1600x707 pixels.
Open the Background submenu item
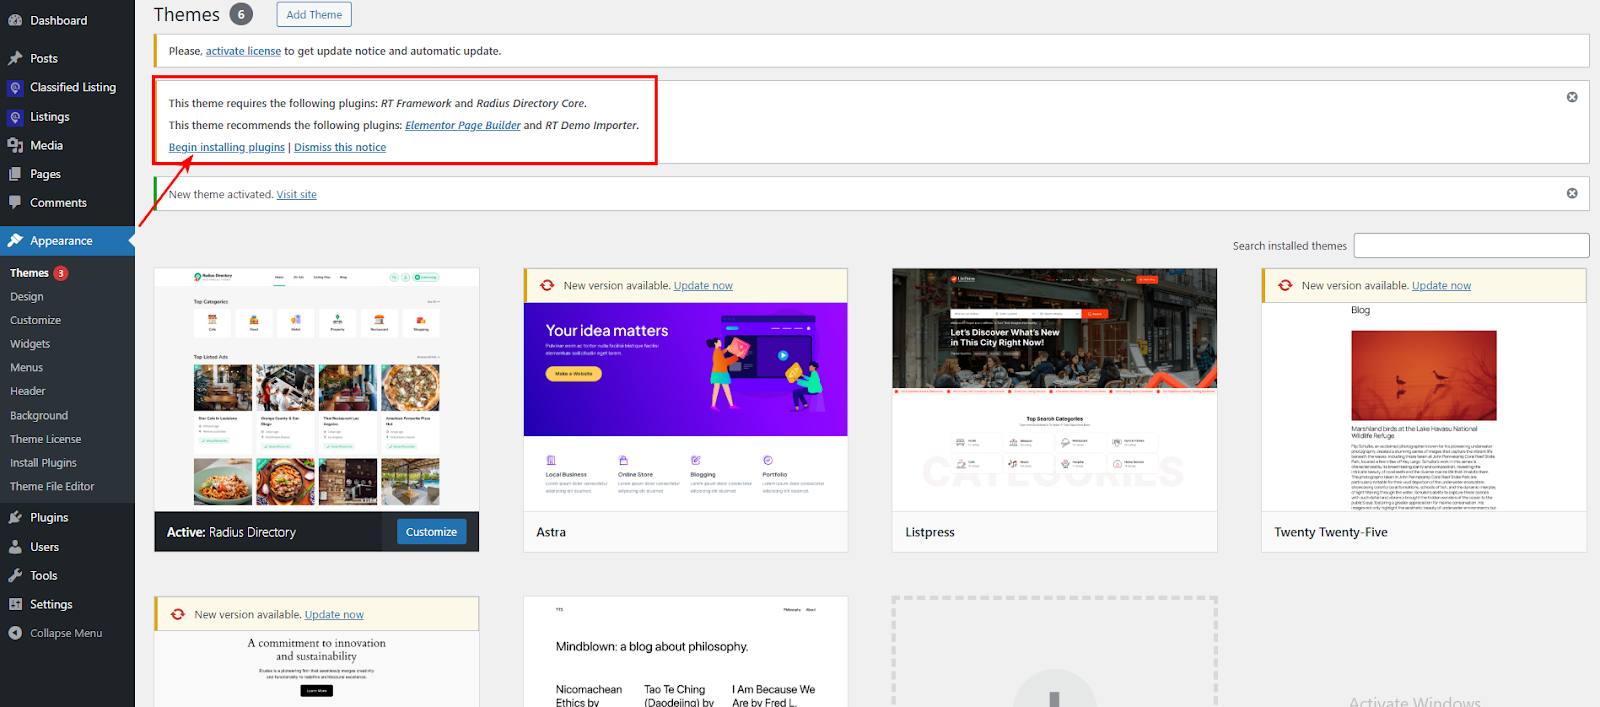tap(39, 416)
